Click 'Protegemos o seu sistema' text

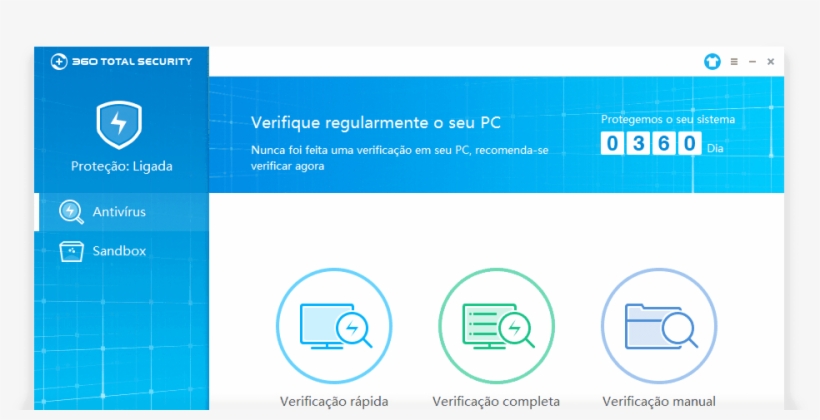[668, 119]
